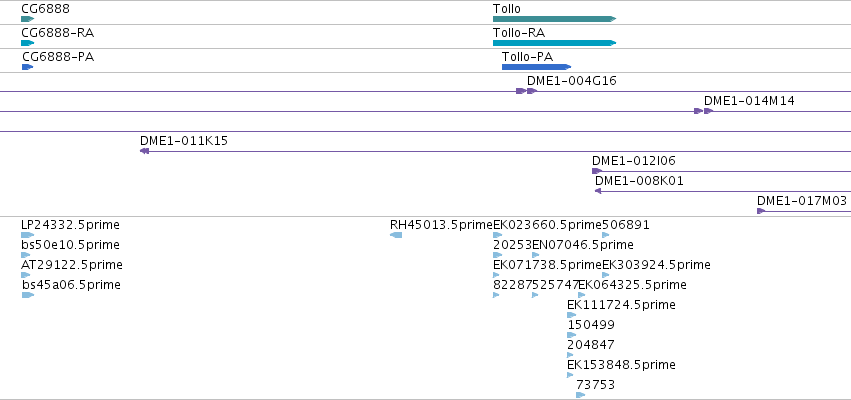Viewport: 851px width, 400px height.
Task: Click the 20253 EST label
Action: pos(512,245)
